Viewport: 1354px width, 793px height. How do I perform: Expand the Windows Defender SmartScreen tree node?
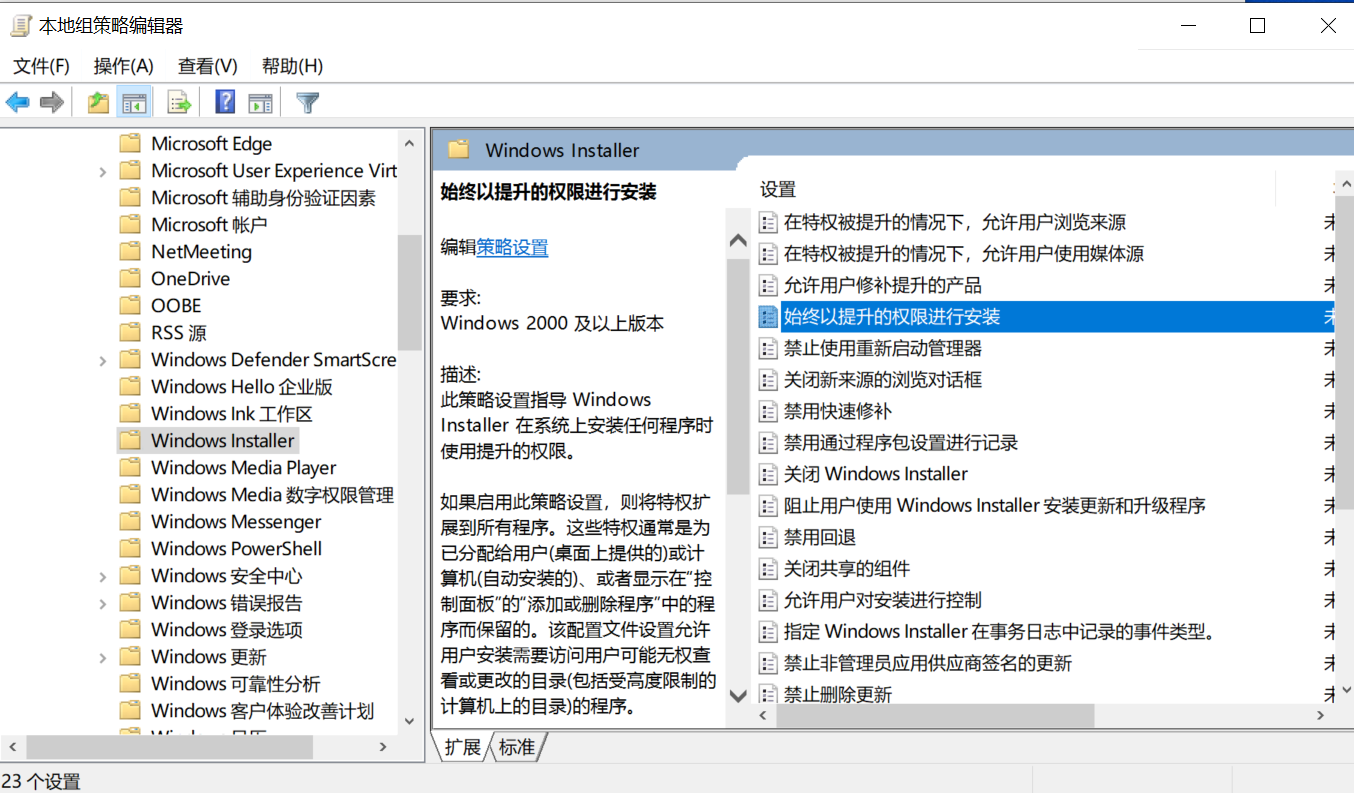(103, 360)
